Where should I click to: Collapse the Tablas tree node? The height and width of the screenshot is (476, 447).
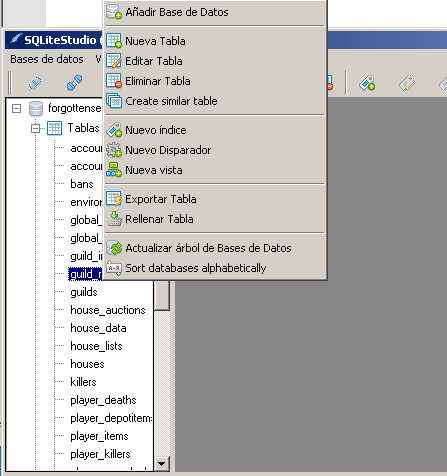35,128
